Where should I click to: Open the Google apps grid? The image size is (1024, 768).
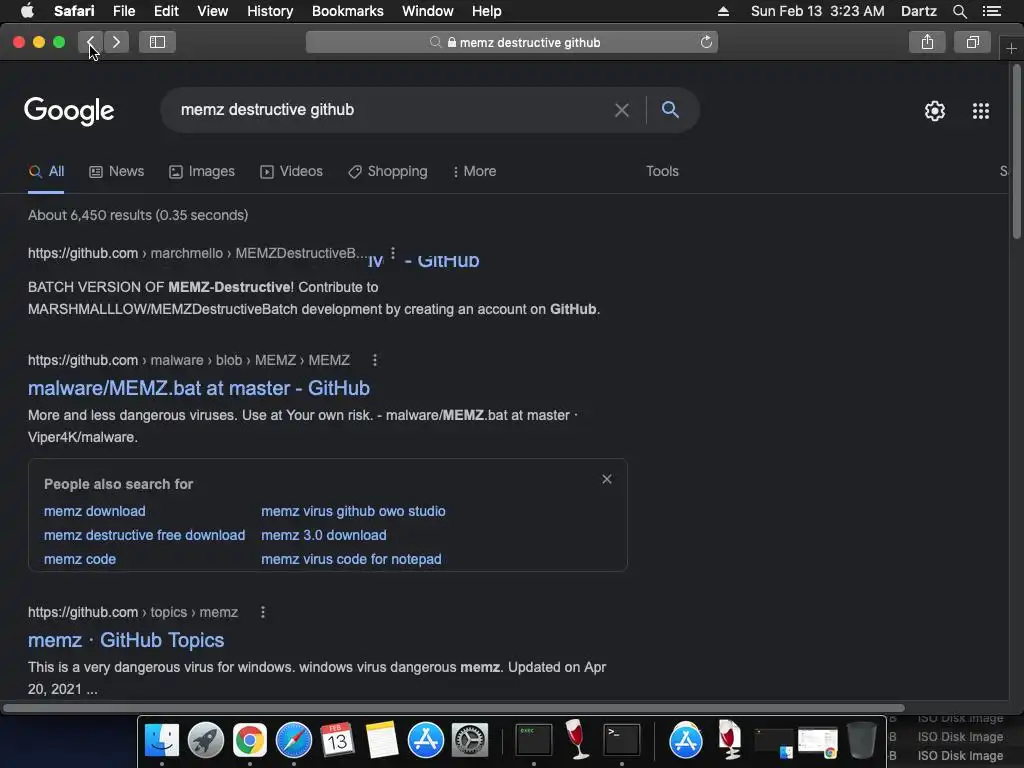(x=981, y=111)
